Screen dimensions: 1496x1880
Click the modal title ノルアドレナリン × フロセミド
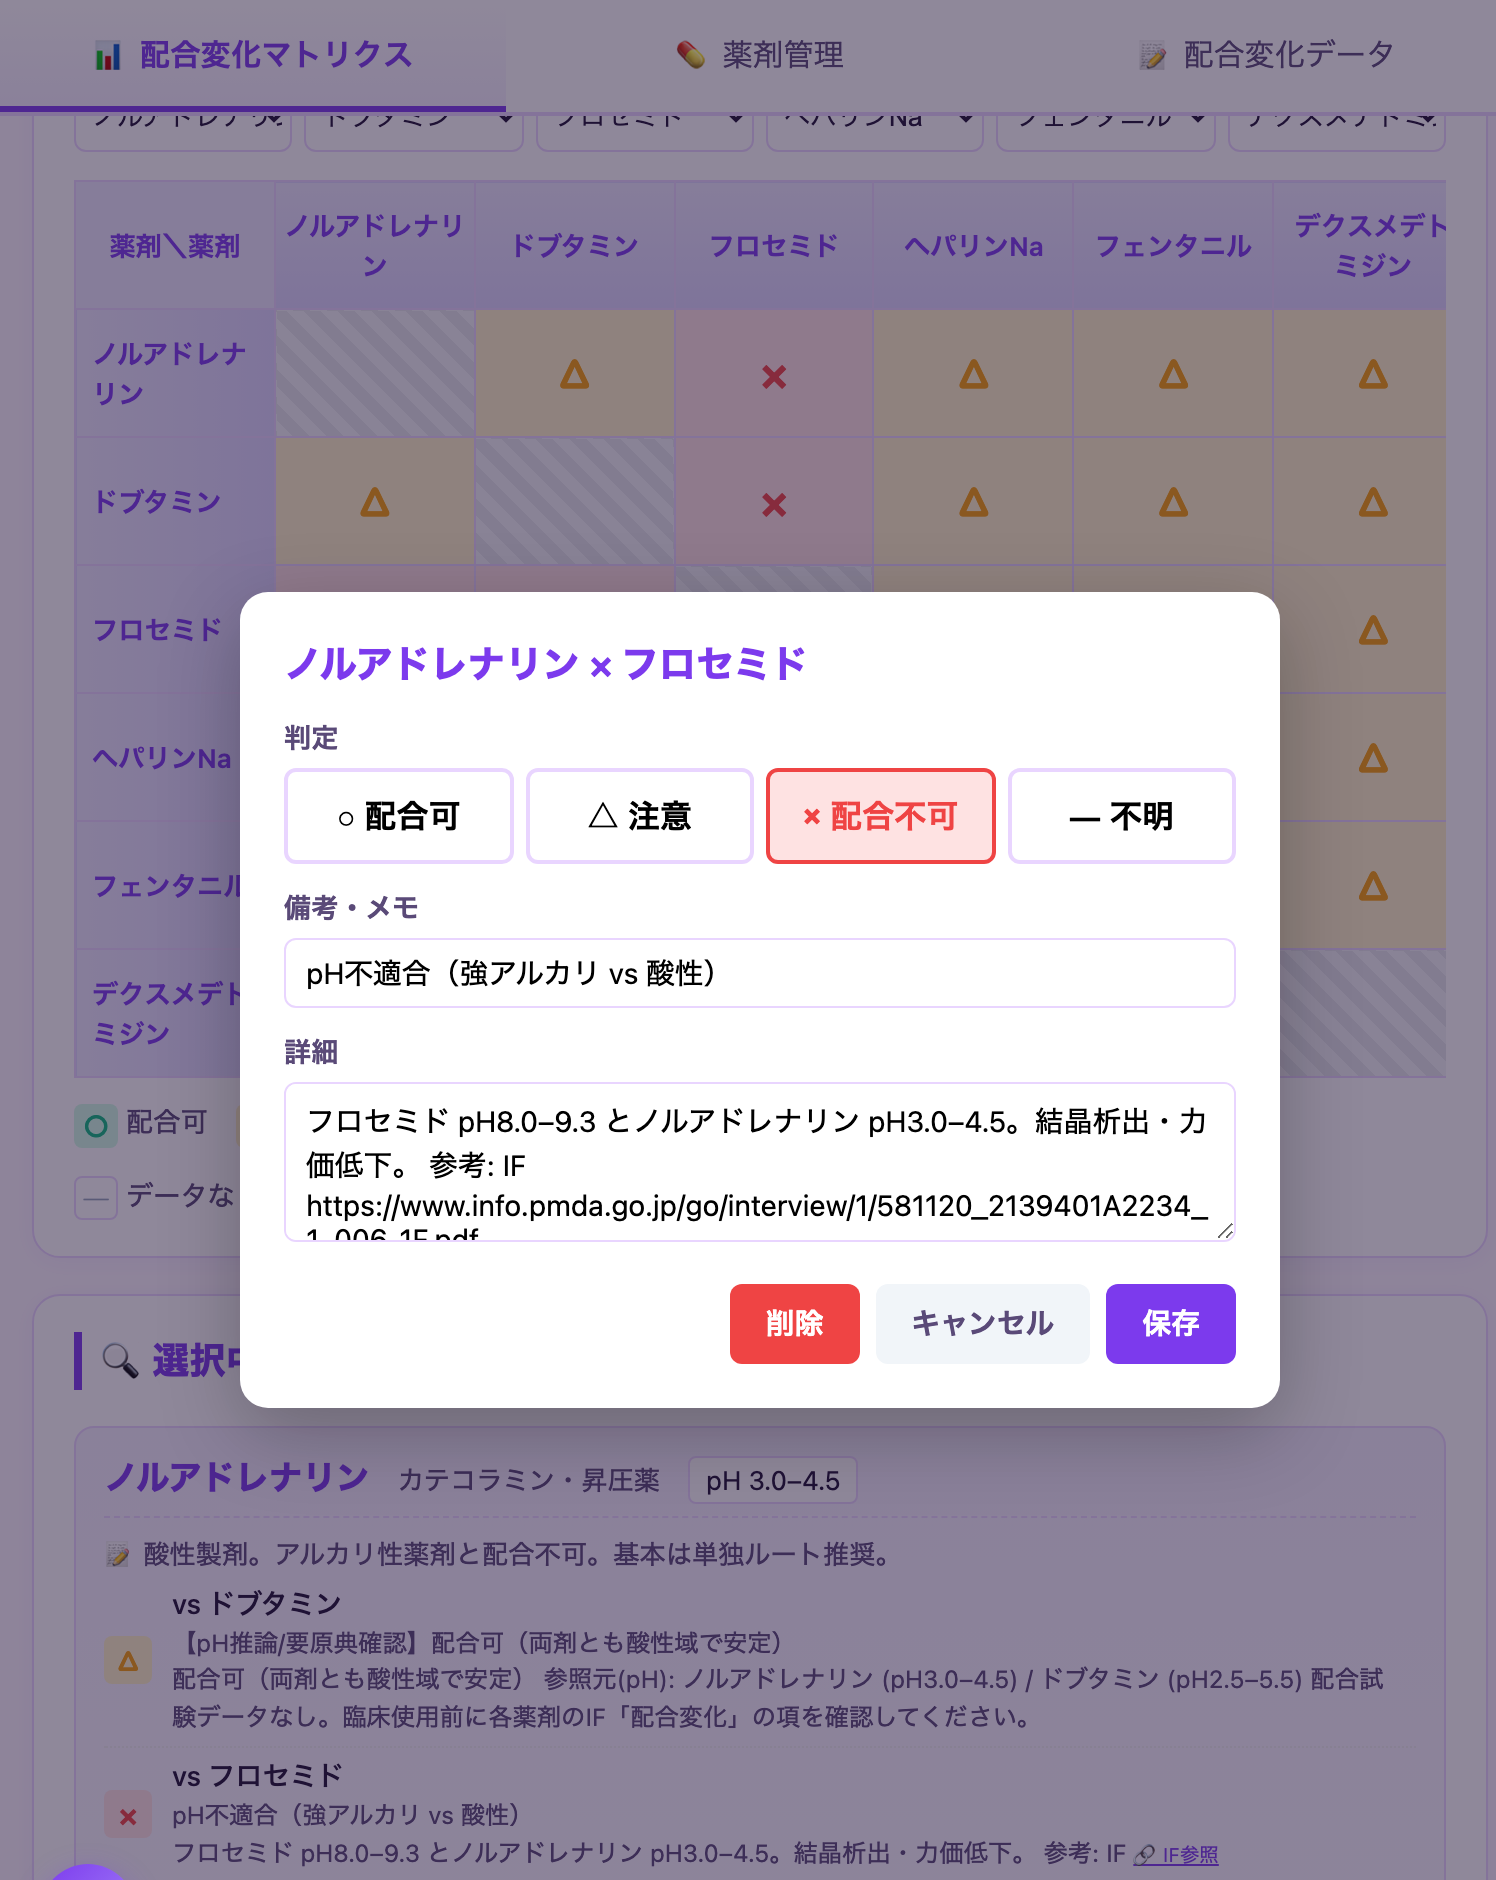tap(546, 663)
